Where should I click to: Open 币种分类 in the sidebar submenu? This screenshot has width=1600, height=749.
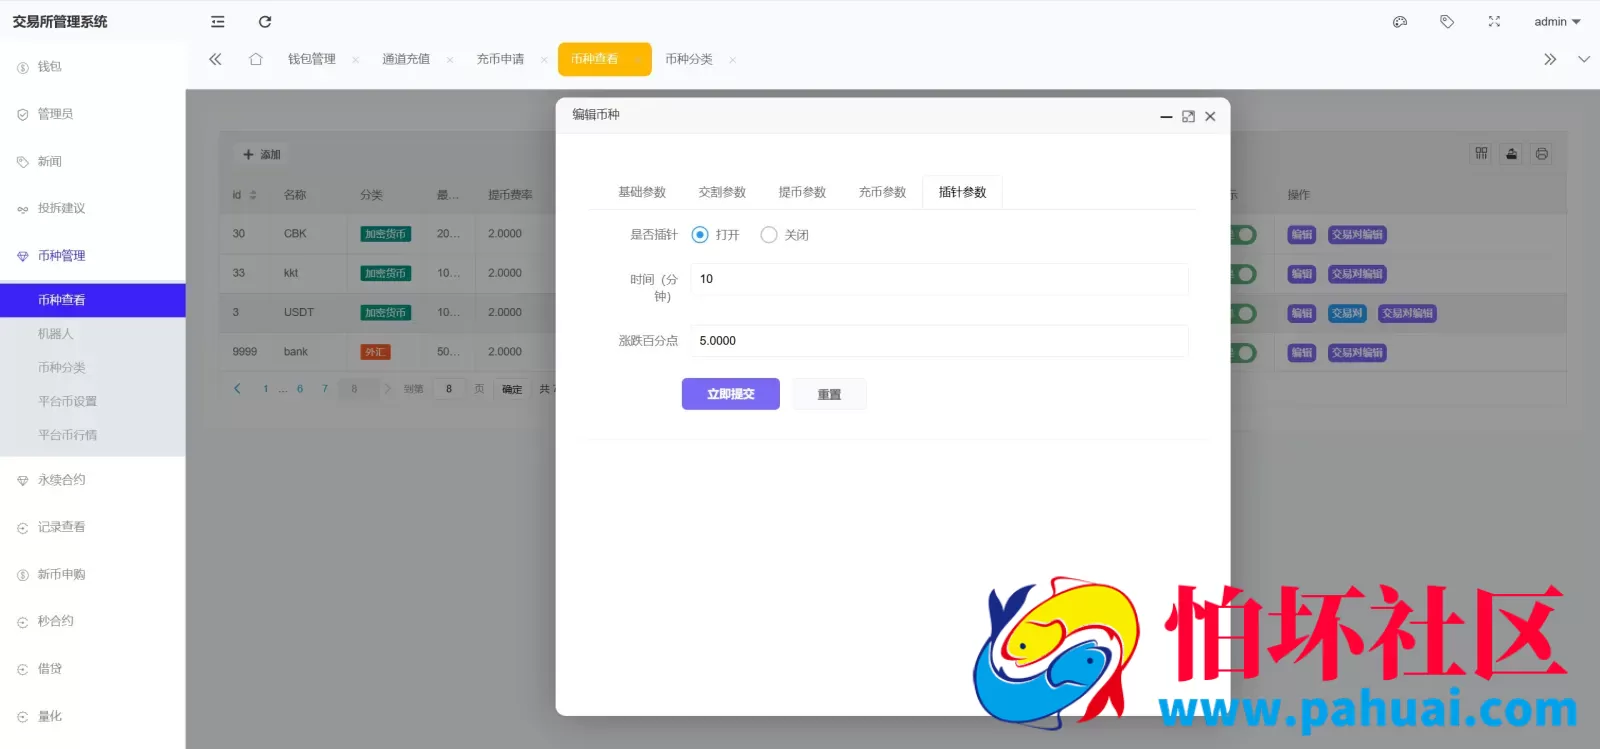(92, 367)
